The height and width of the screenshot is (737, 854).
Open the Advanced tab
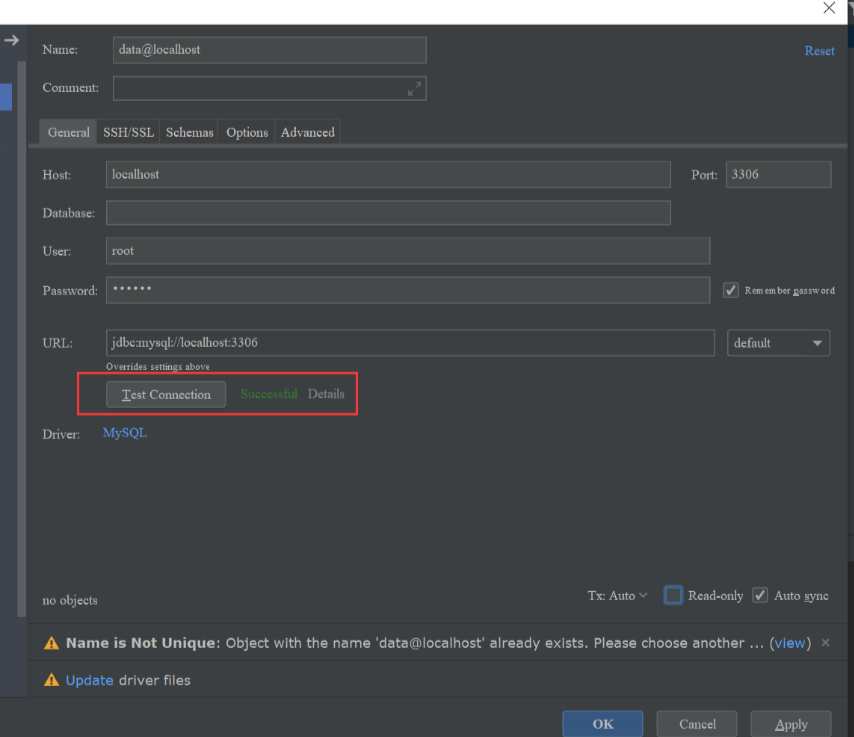click(x=308, y=132)
